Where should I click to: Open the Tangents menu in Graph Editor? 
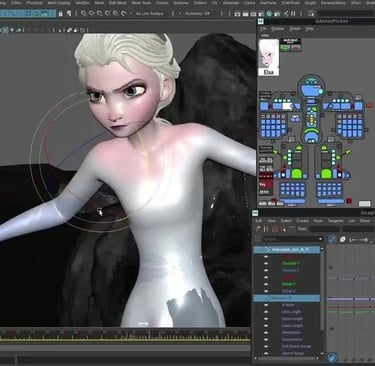pos(335,221)
